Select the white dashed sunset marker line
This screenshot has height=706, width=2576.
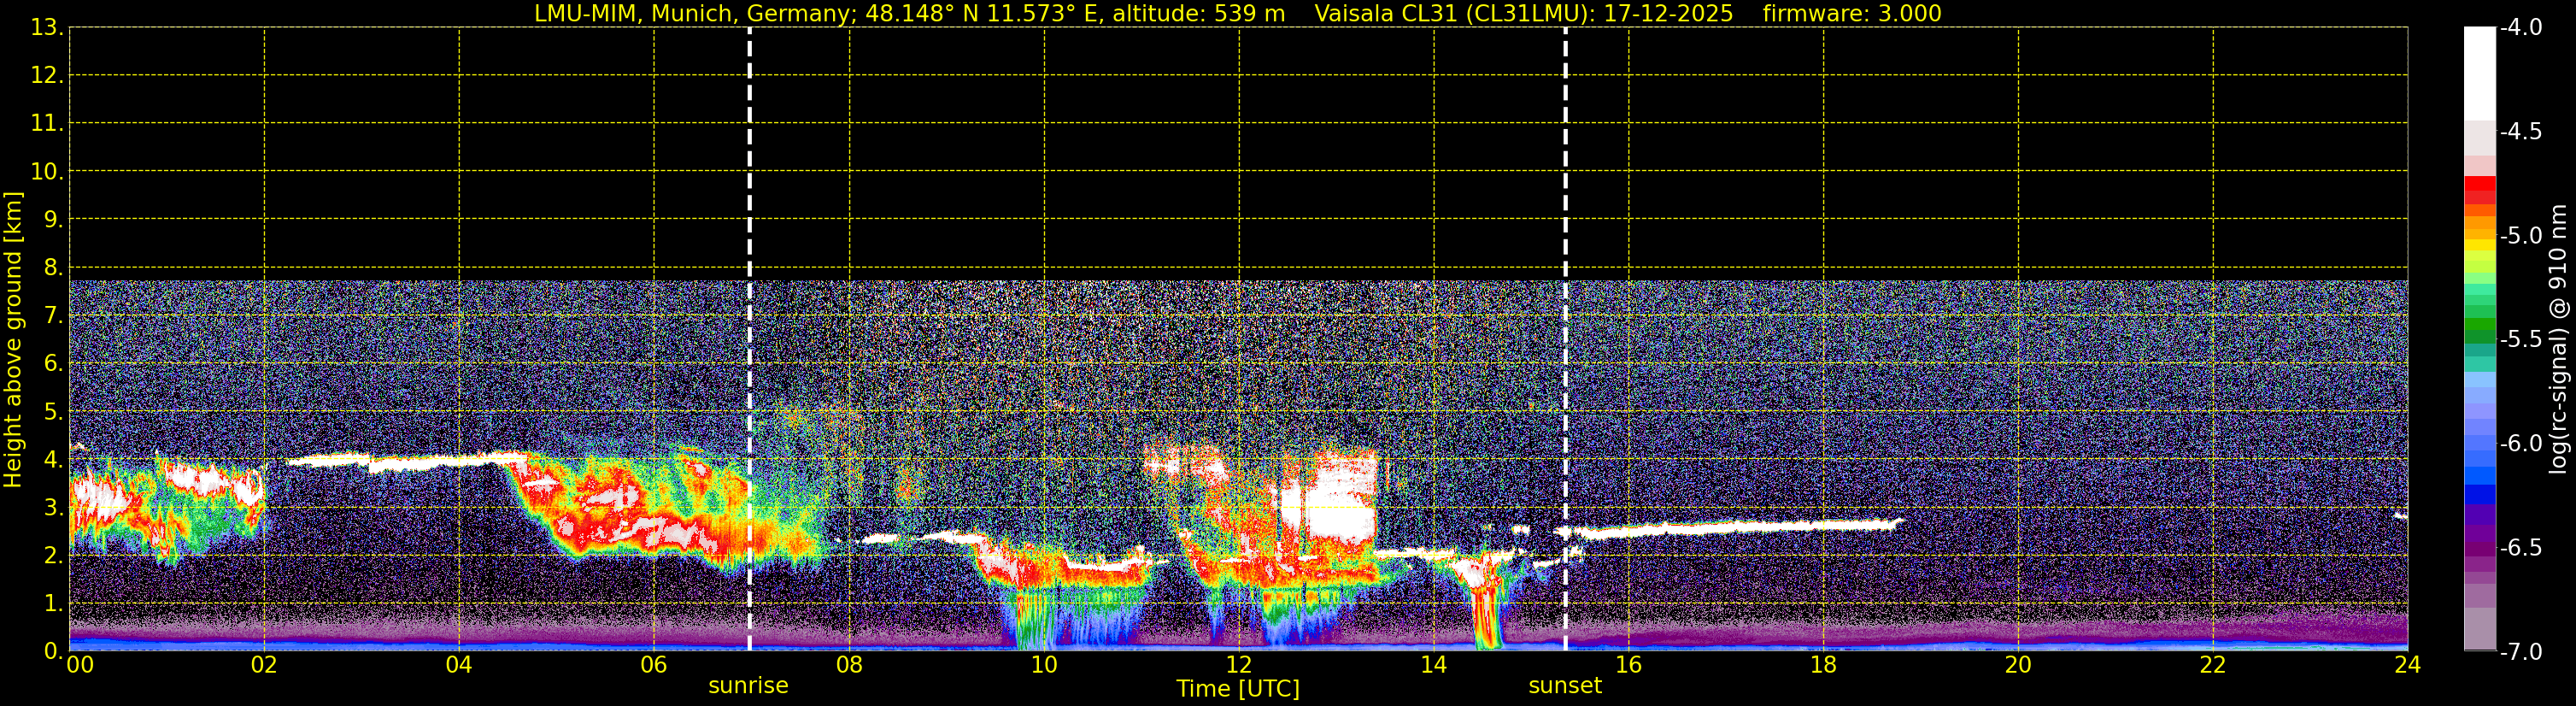(x=1565, y=339)
